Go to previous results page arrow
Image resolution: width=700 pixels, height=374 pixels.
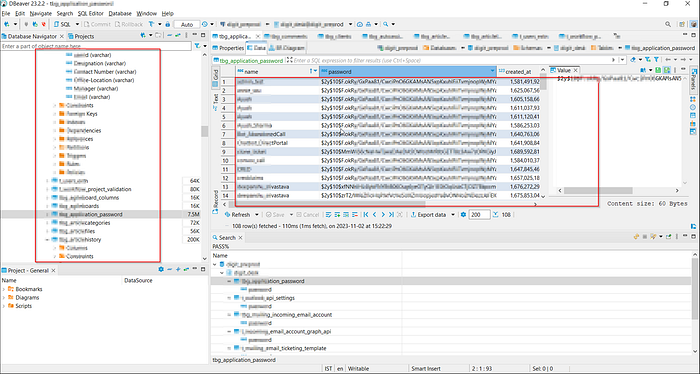point(374,215)
